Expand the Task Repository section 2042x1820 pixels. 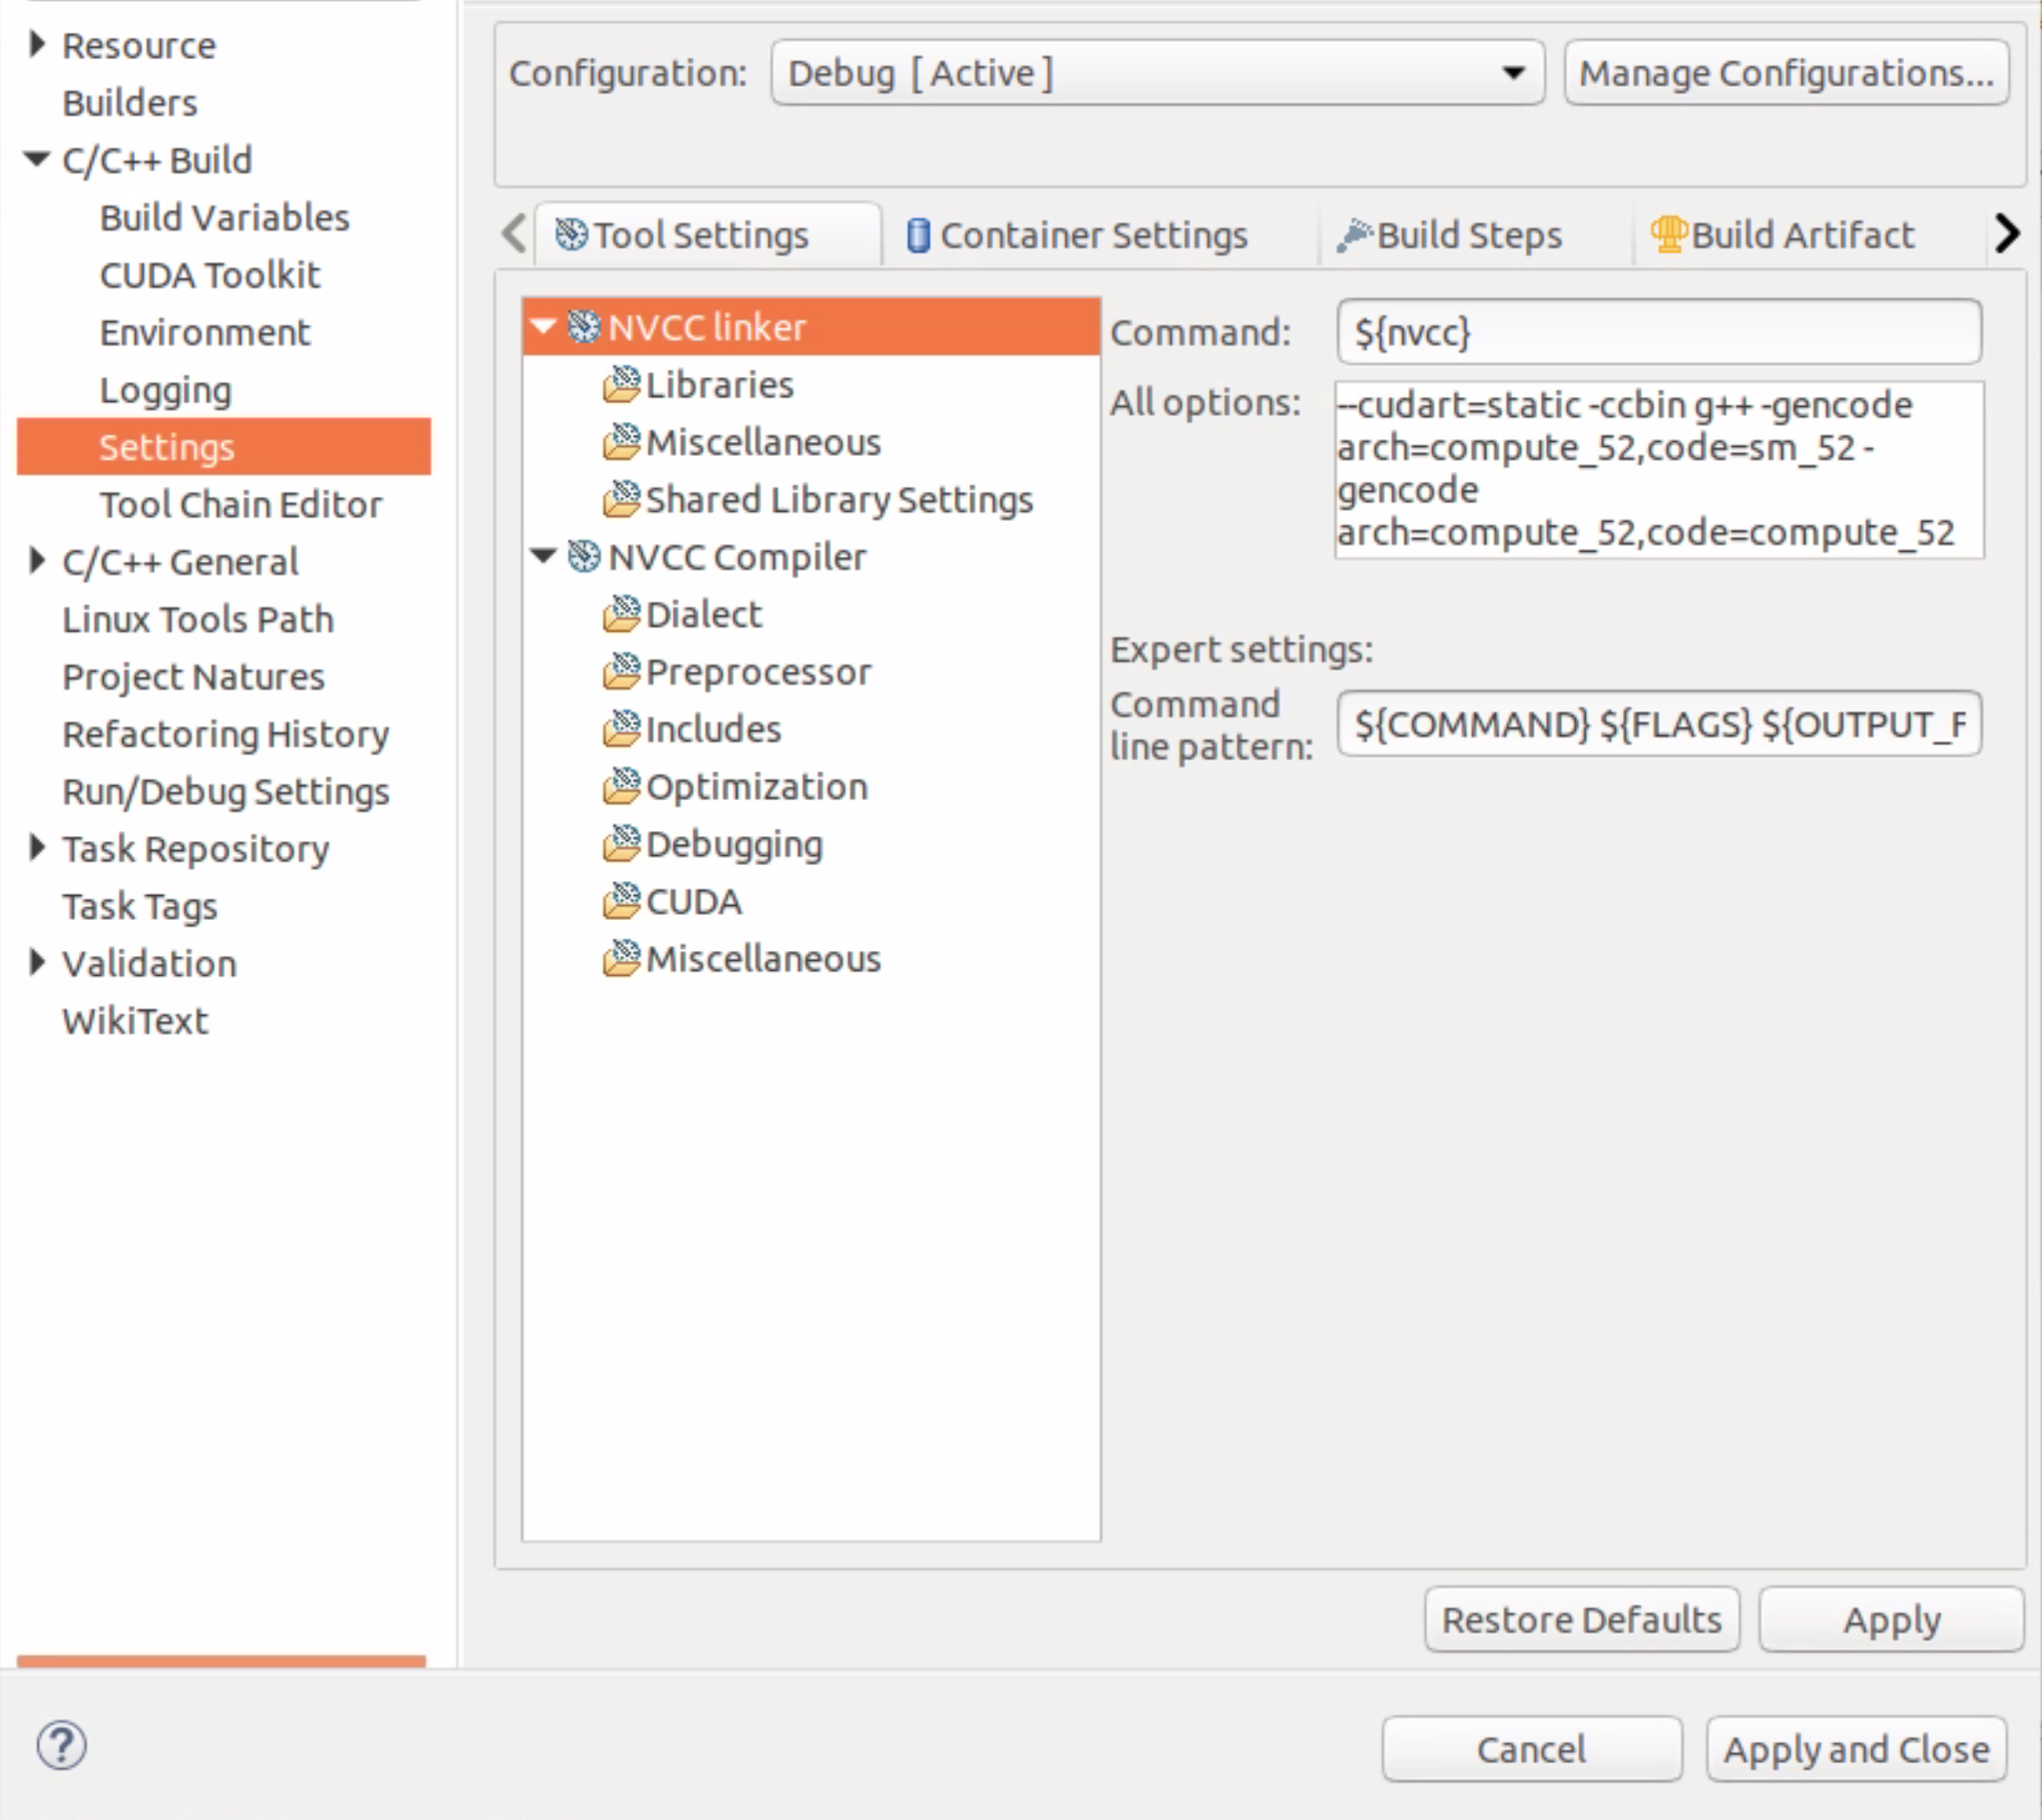tap(37, 848)
